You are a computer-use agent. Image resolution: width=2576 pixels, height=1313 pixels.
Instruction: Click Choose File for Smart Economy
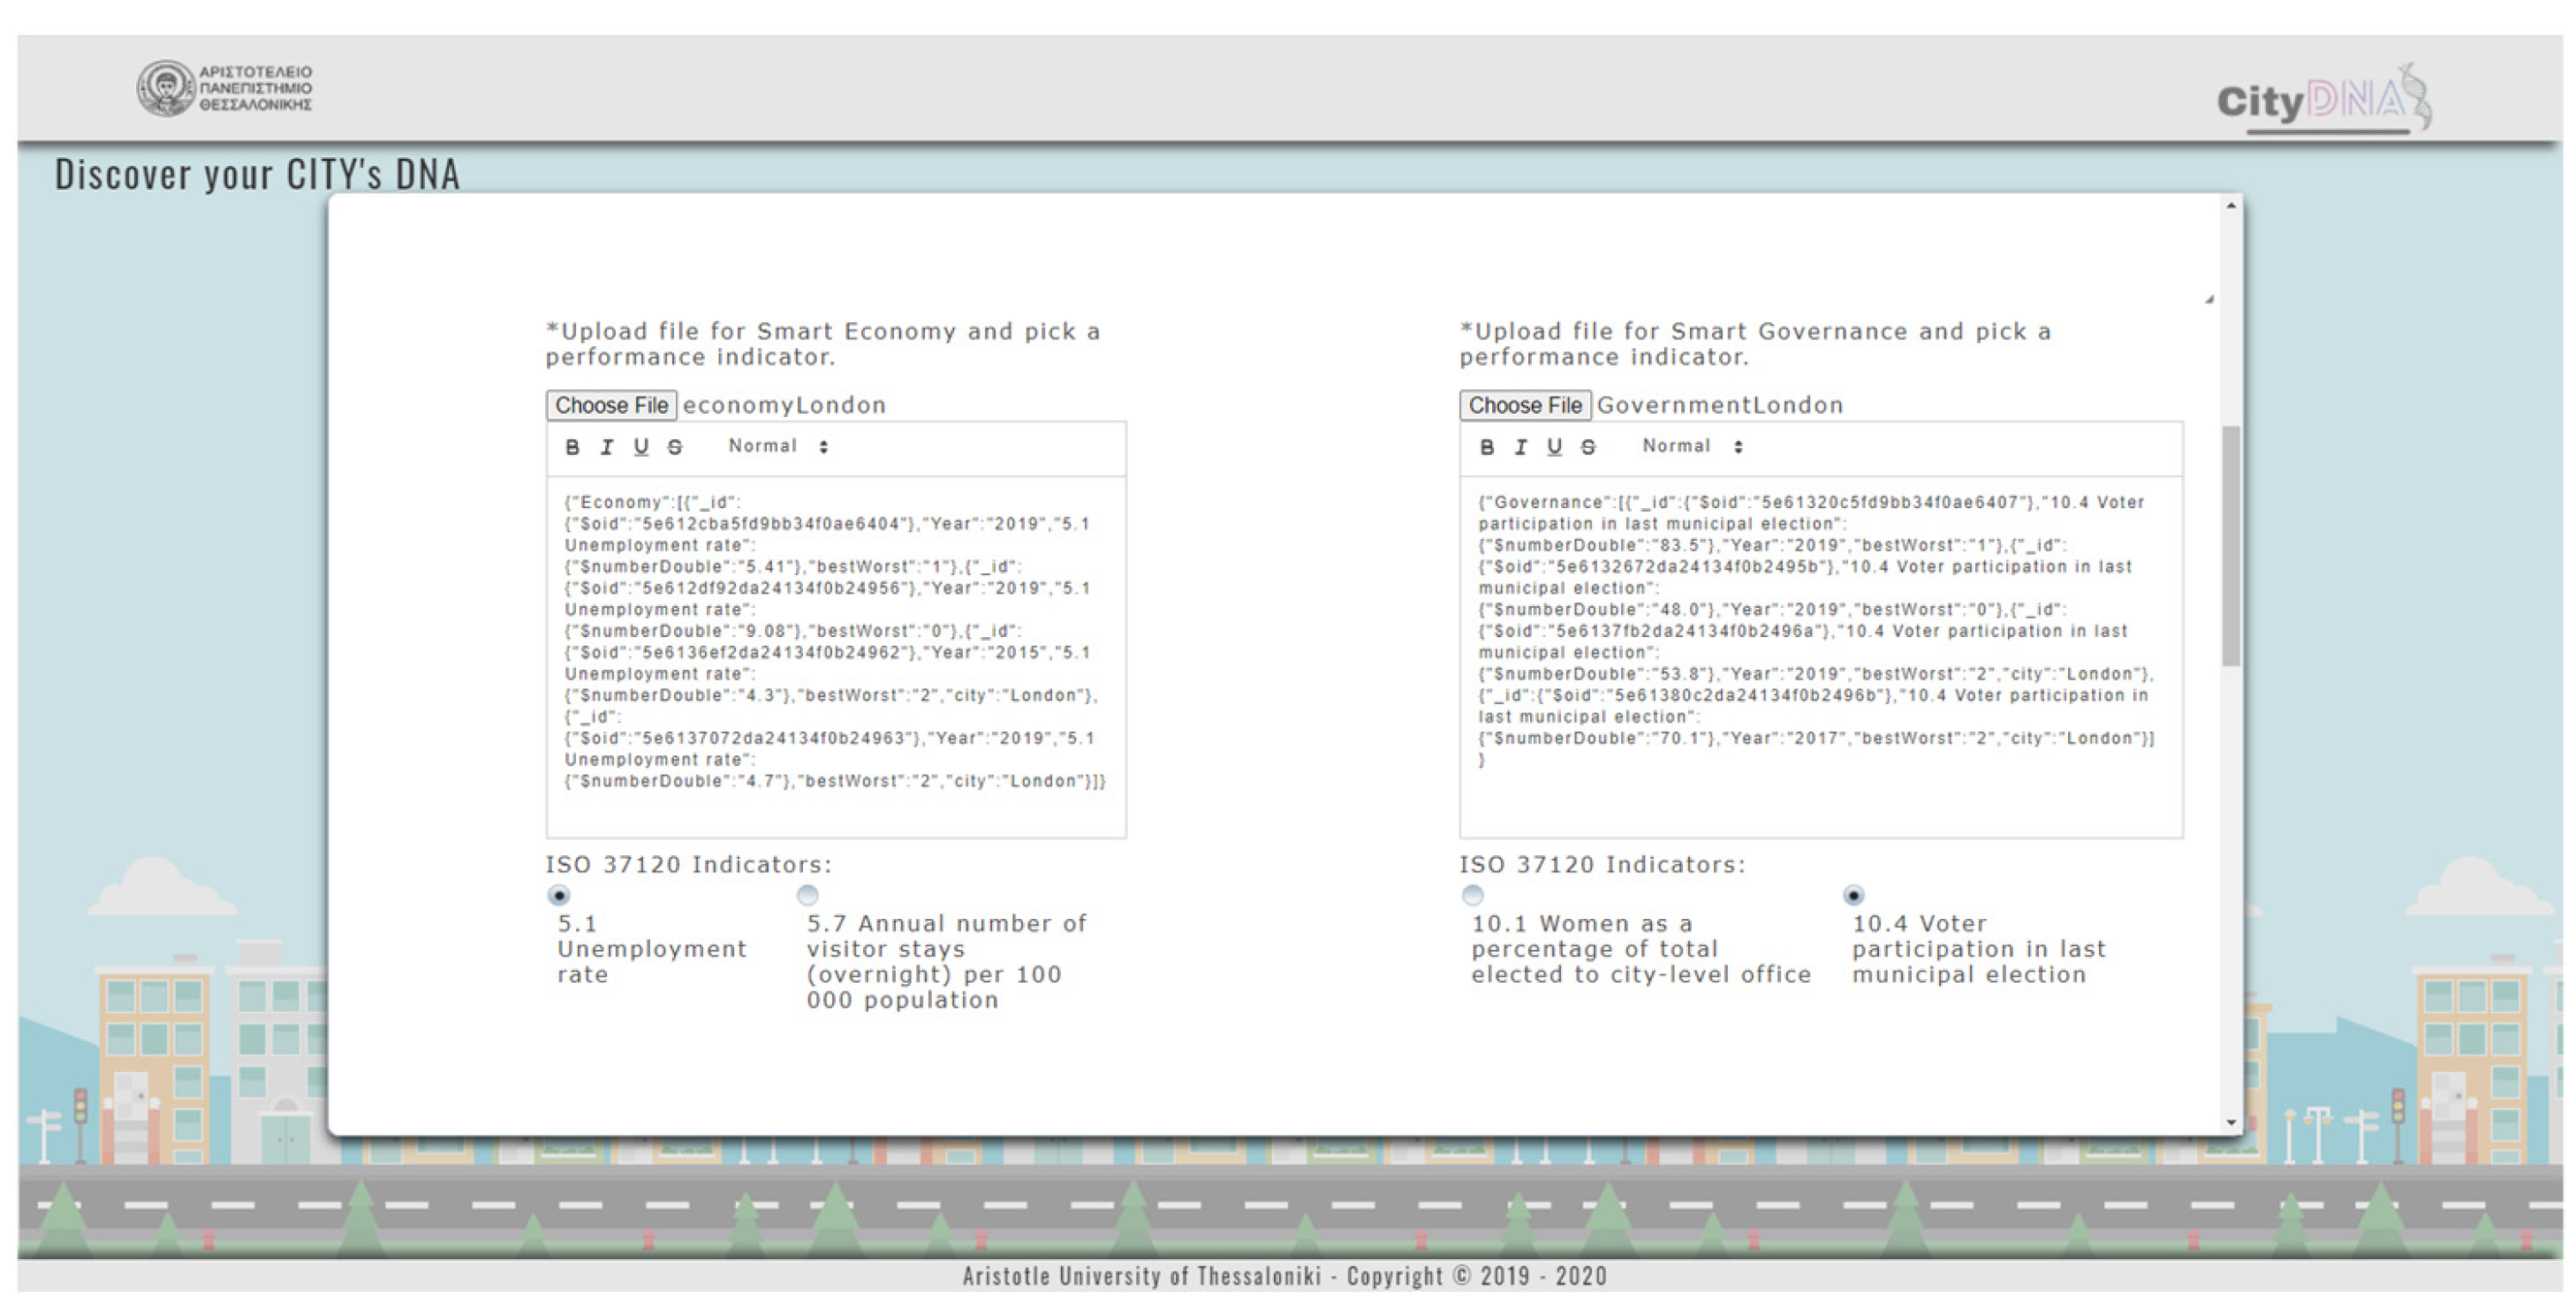click(611, 405)
